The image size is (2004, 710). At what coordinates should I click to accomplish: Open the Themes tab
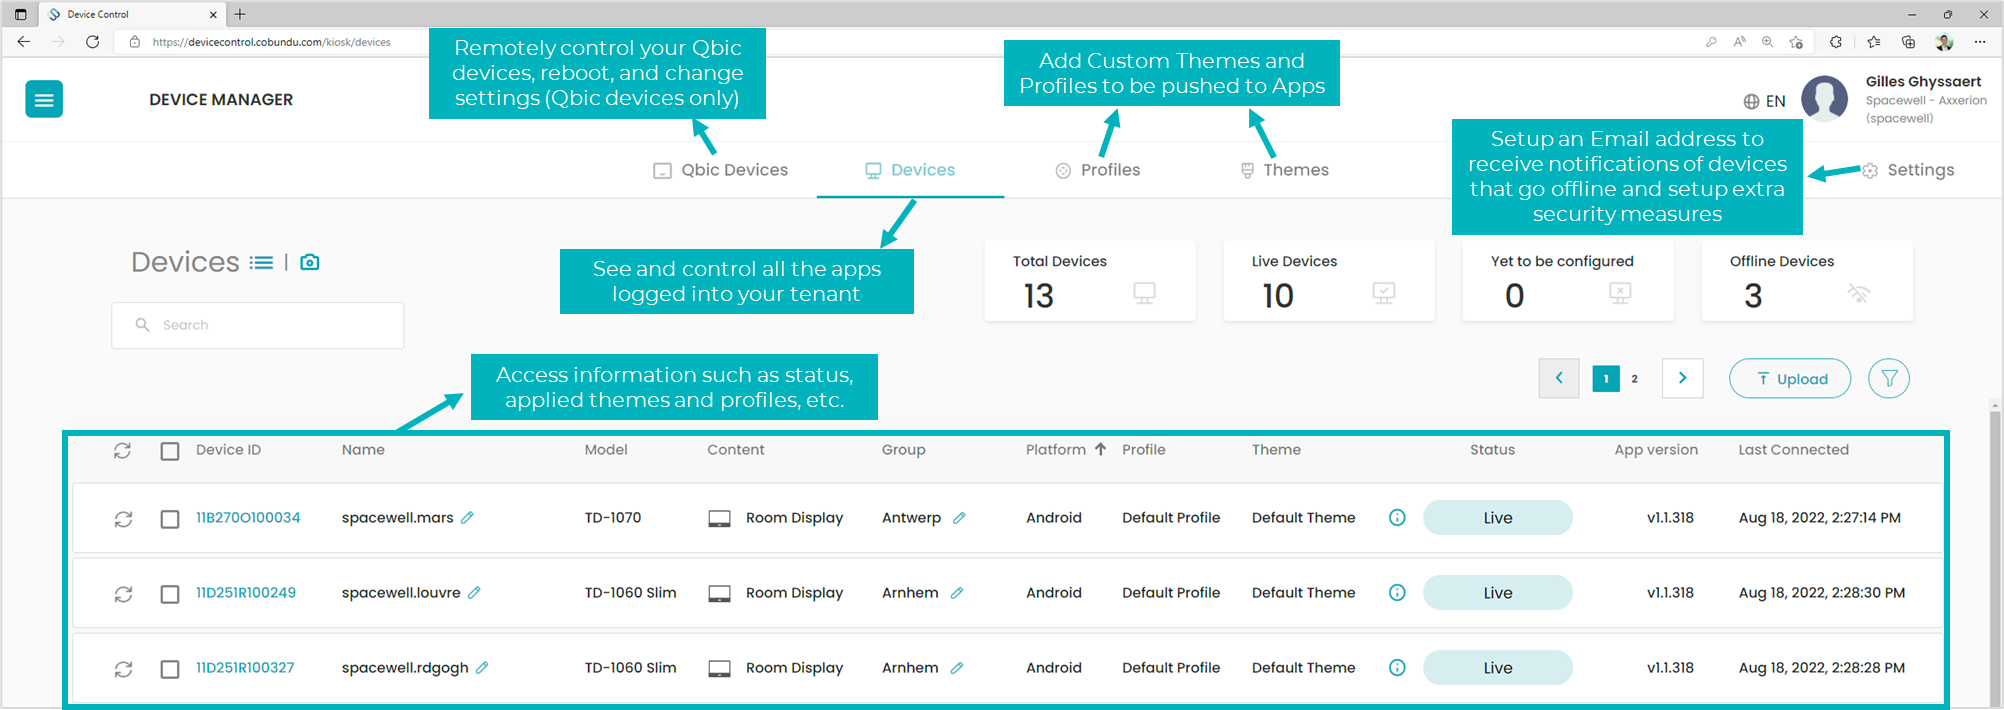(1285, 170)
